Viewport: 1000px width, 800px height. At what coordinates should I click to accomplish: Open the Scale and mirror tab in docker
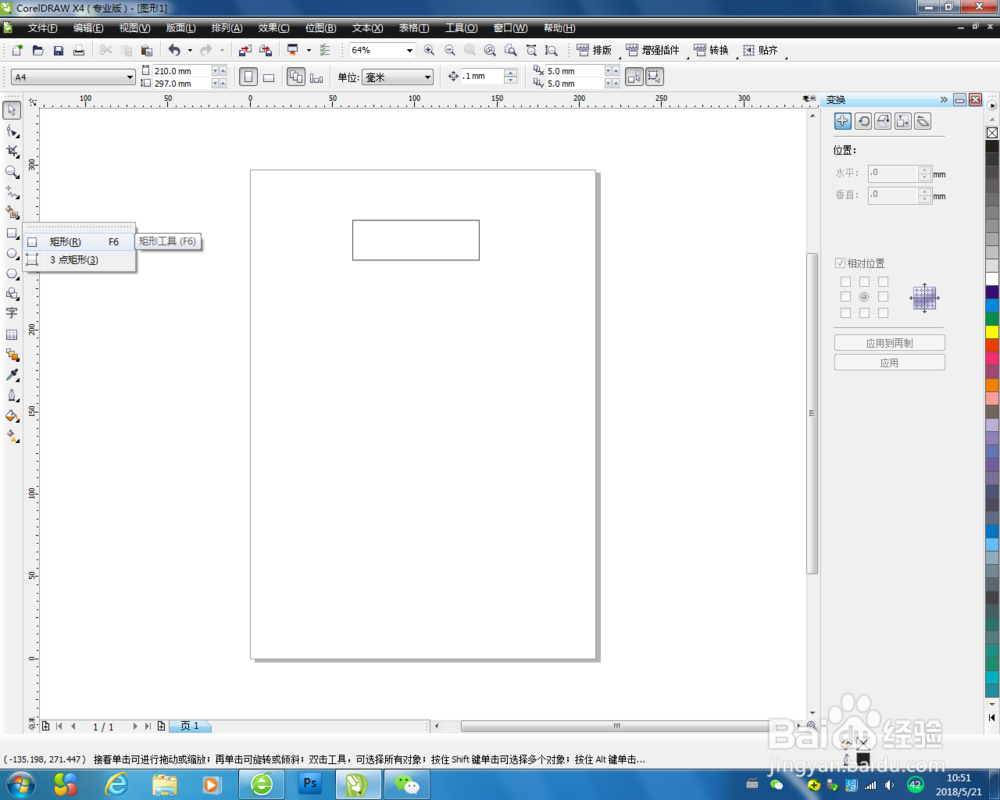[x=883, y=121]
